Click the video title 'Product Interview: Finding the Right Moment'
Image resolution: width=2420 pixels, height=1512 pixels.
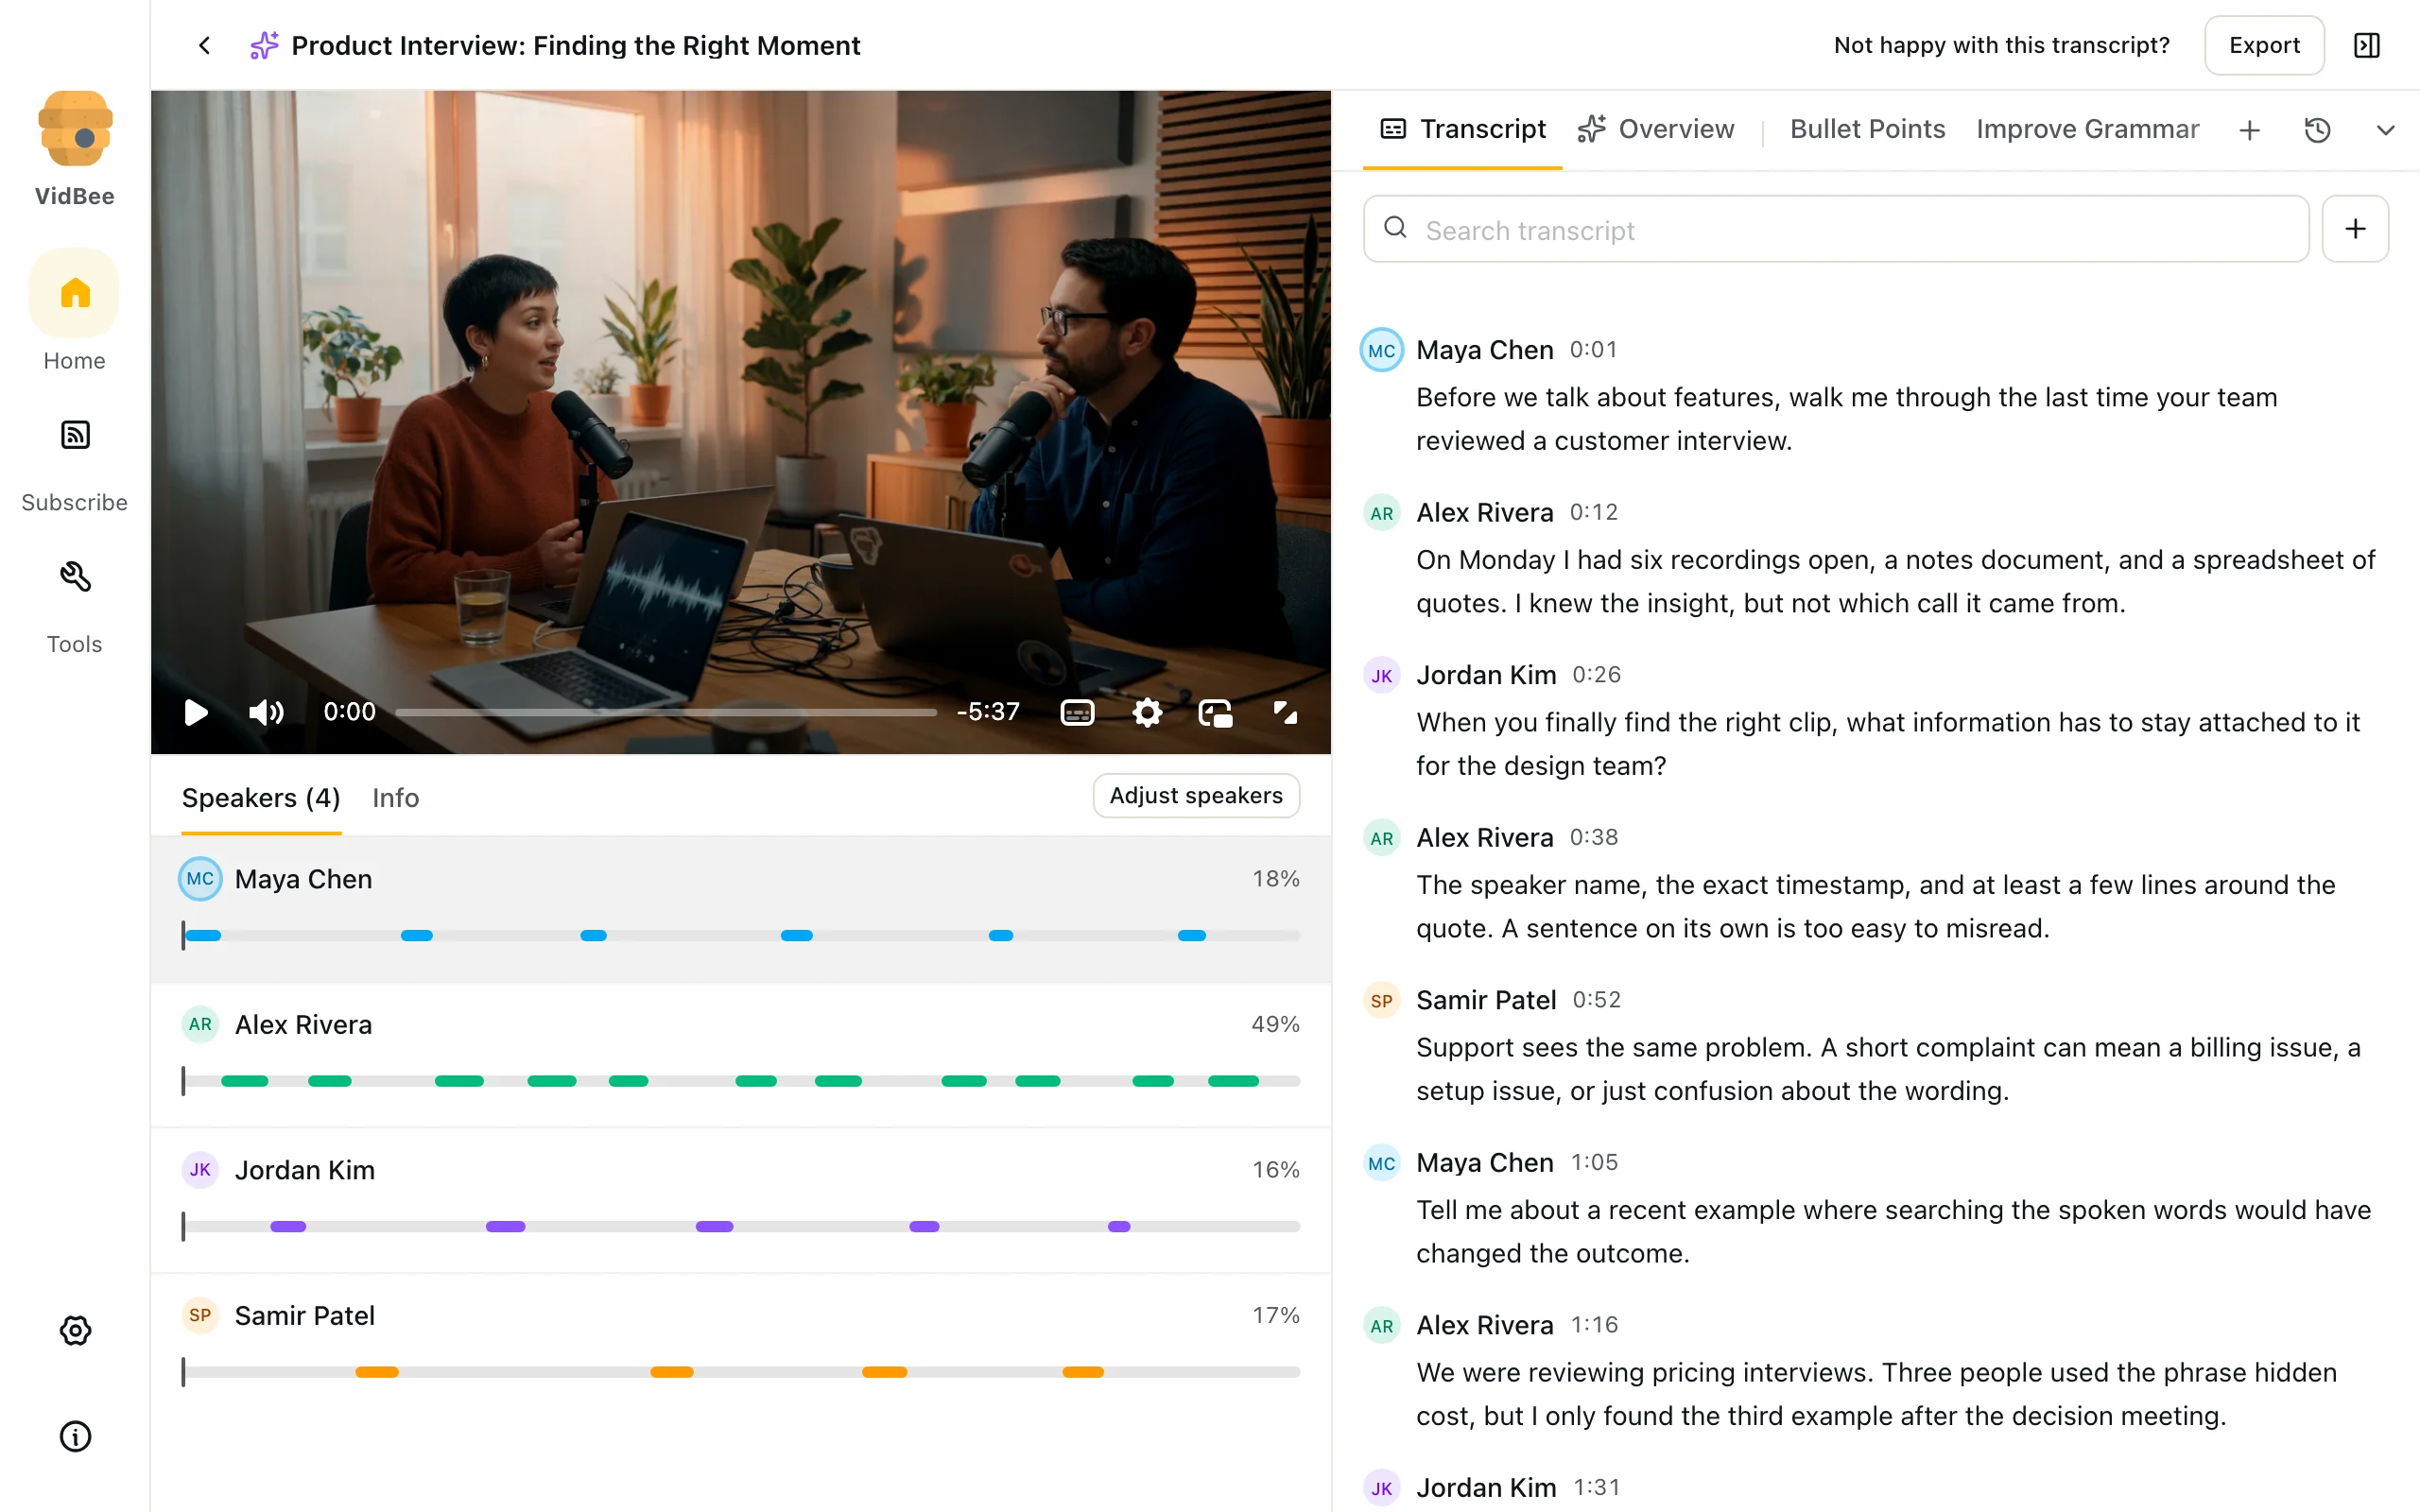point(575,45)
